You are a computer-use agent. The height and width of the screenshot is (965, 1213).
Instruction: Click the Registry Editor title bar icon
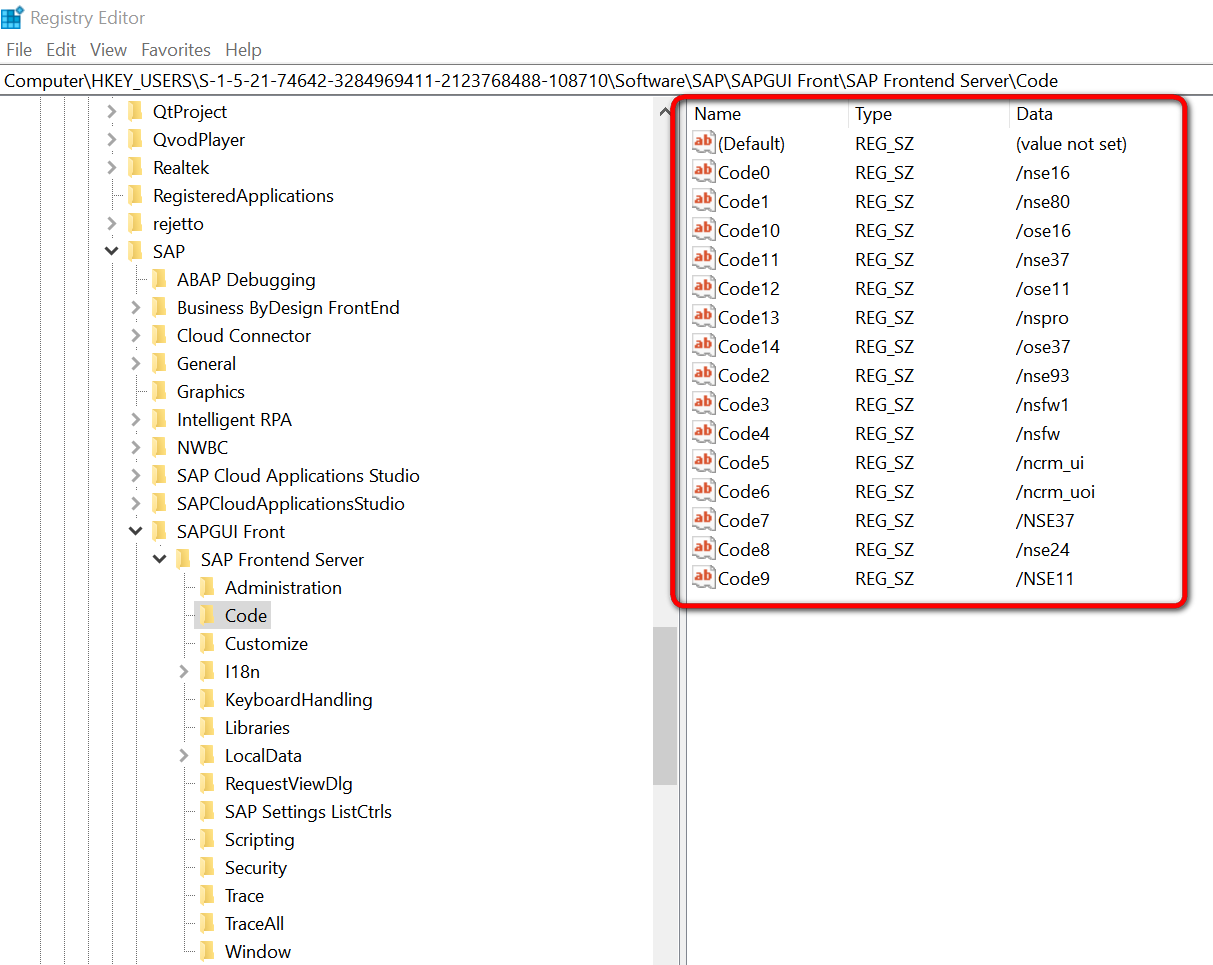(13, 16)
